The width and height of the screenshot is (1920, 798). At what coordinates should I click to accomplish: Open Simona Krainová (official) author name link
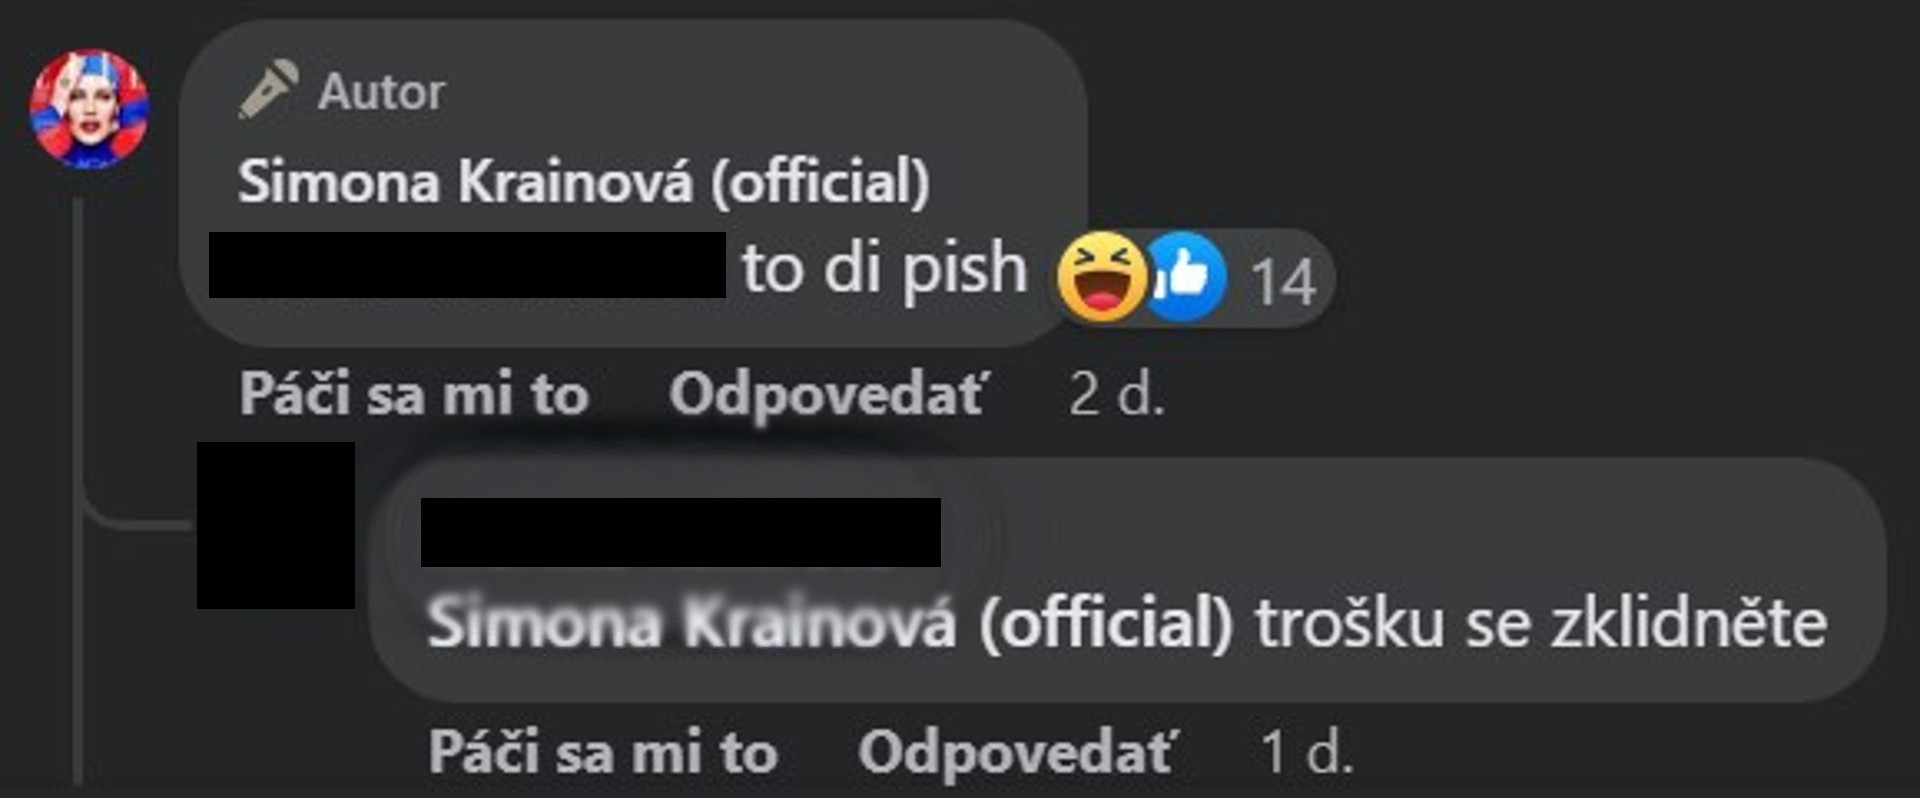tap(584, 182)
